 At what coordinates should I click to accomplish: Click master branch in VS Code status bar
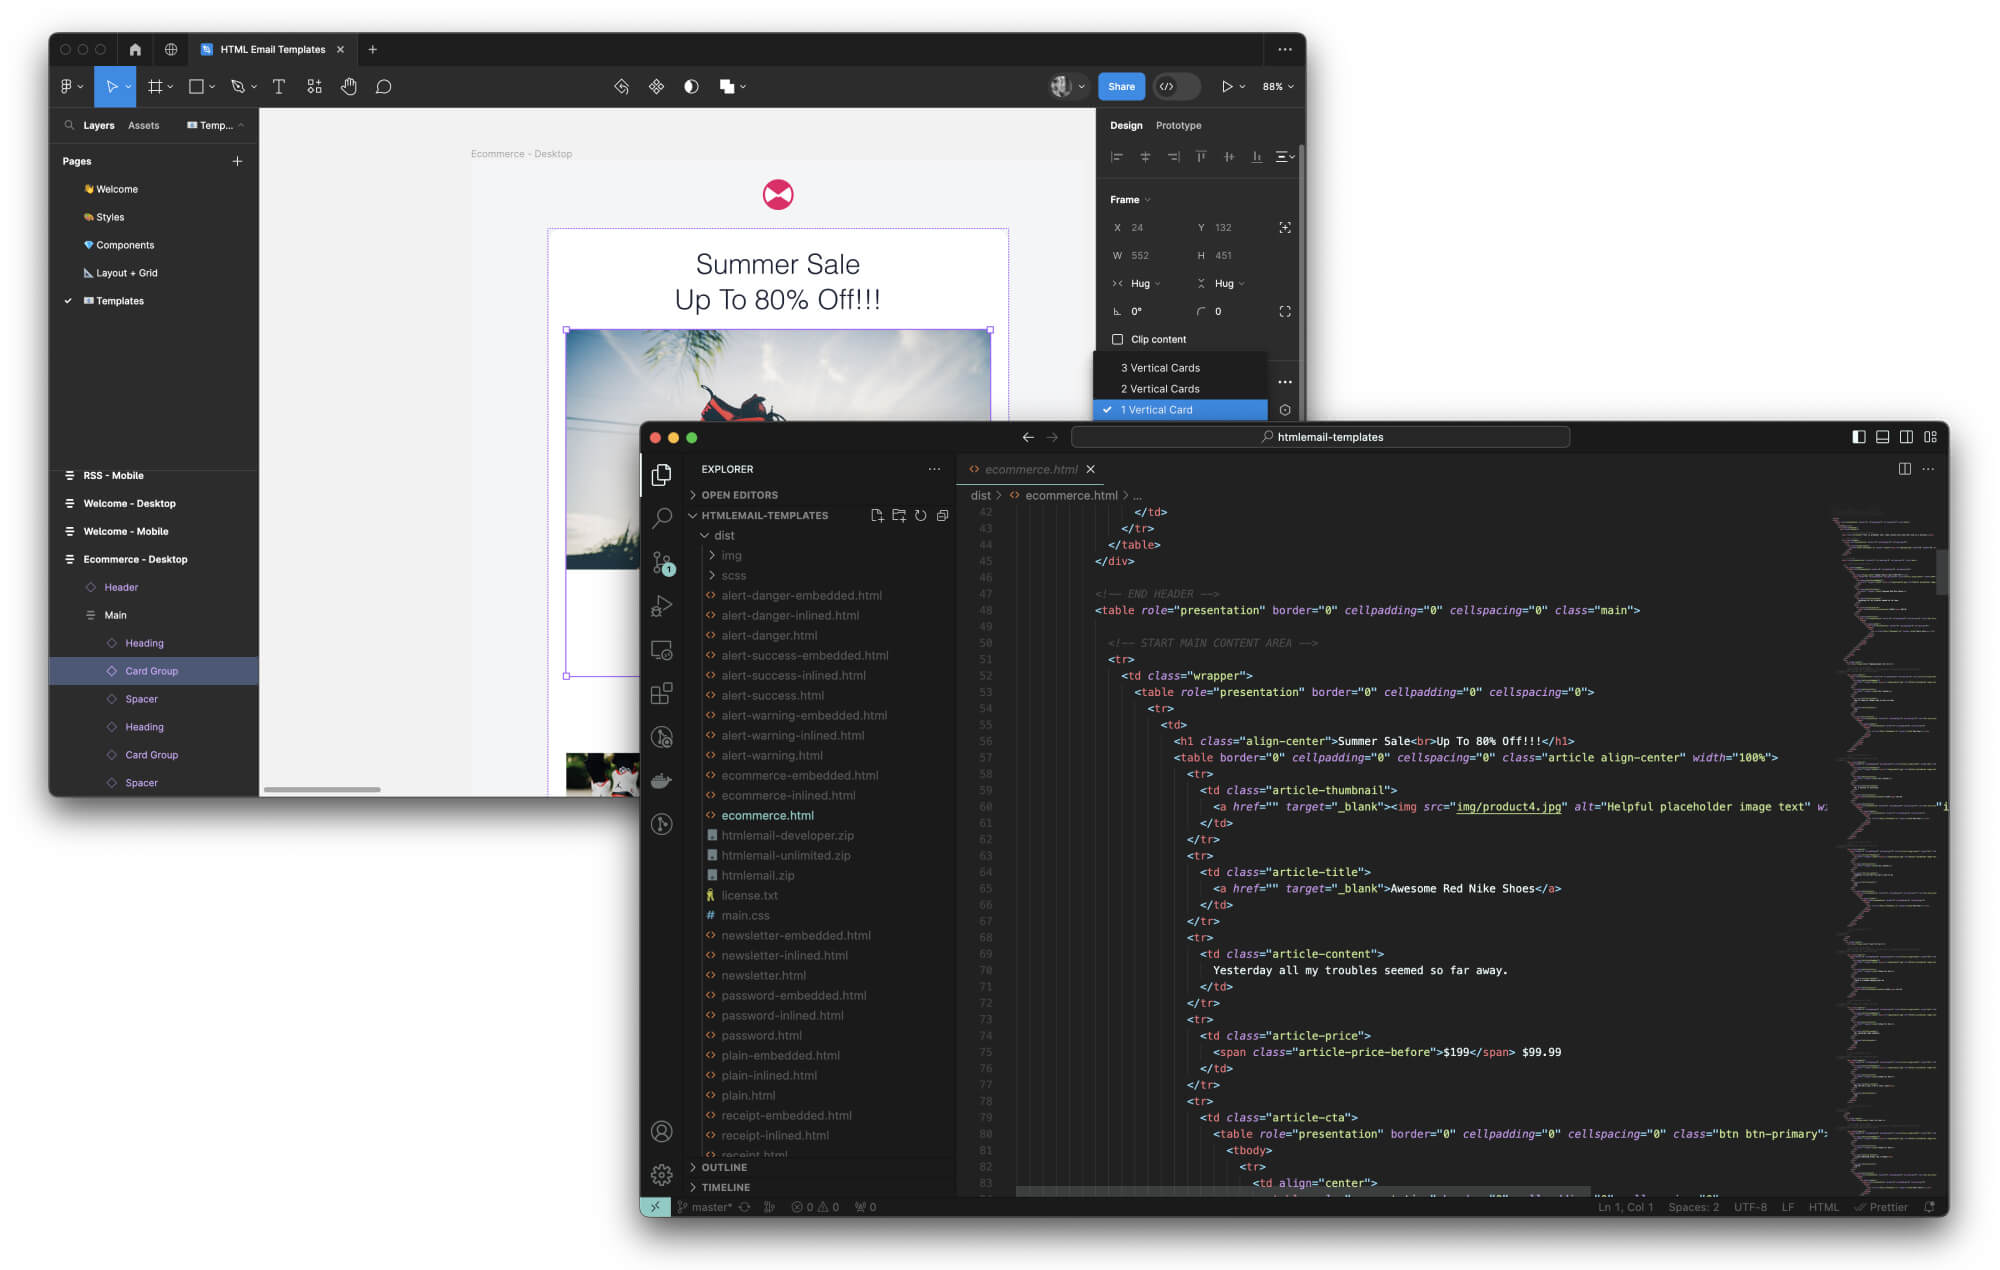704,1207
